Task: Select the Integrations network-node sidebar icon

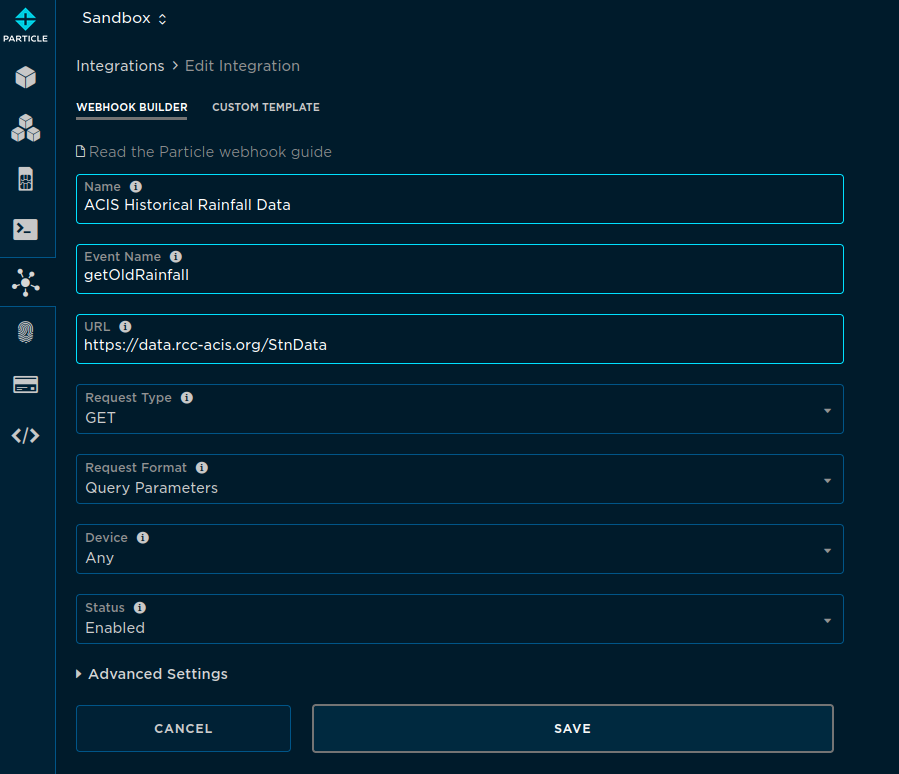Action: [27, 283]
